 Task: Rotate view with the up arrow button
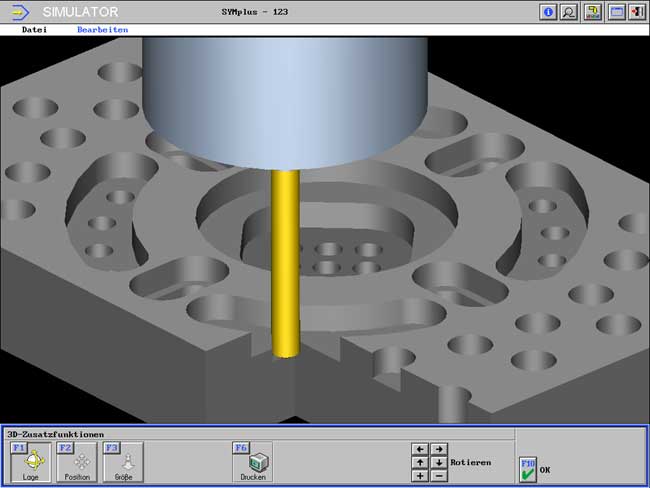[420, 463]
